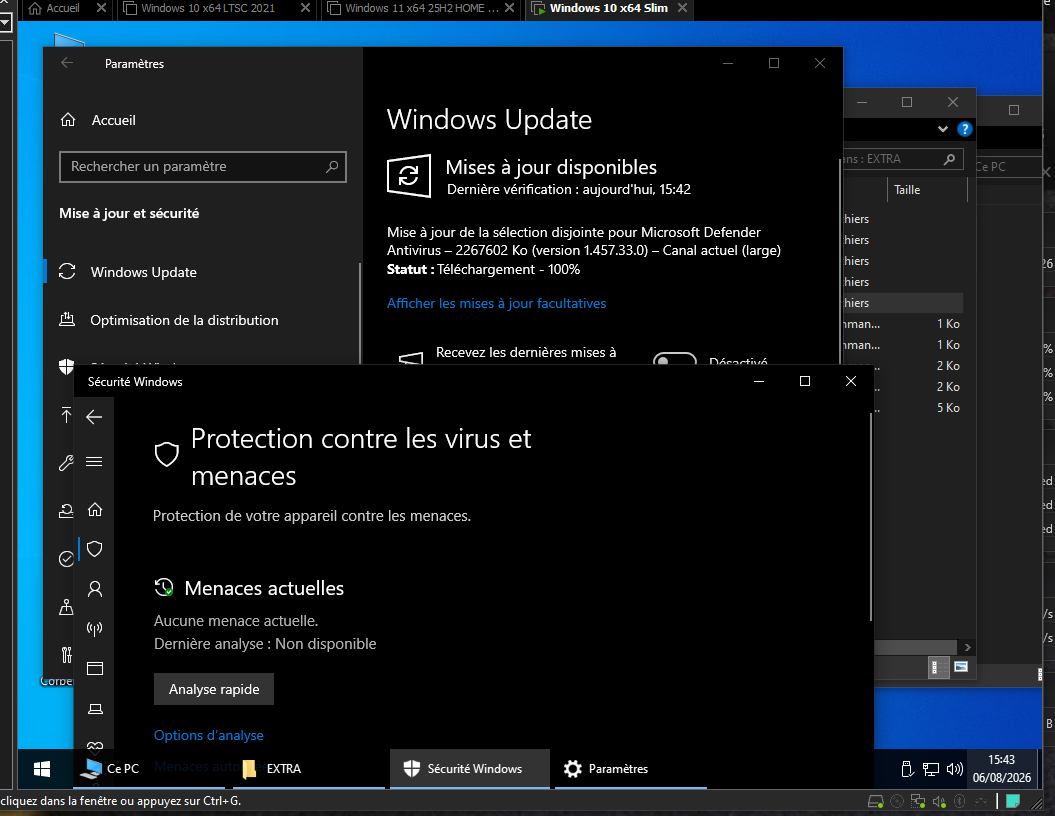Toggle the Recevez les dernières mises à jour switch
Image resolution: width=1055 pixels, height=816 pixels.
[x=674, y=359]
